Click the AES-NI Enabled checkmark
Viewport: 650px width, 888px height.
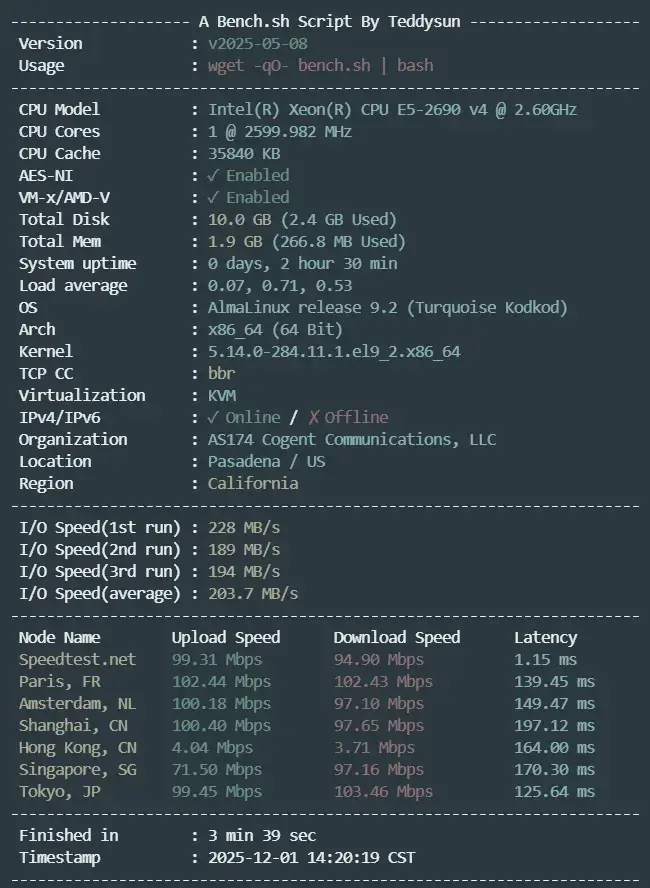[213, 175]
